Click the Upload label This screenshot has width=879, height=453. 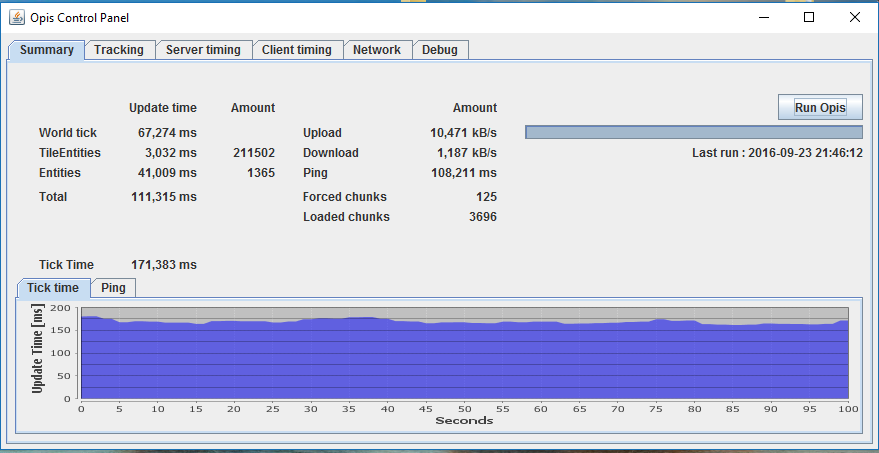(322, 133)
